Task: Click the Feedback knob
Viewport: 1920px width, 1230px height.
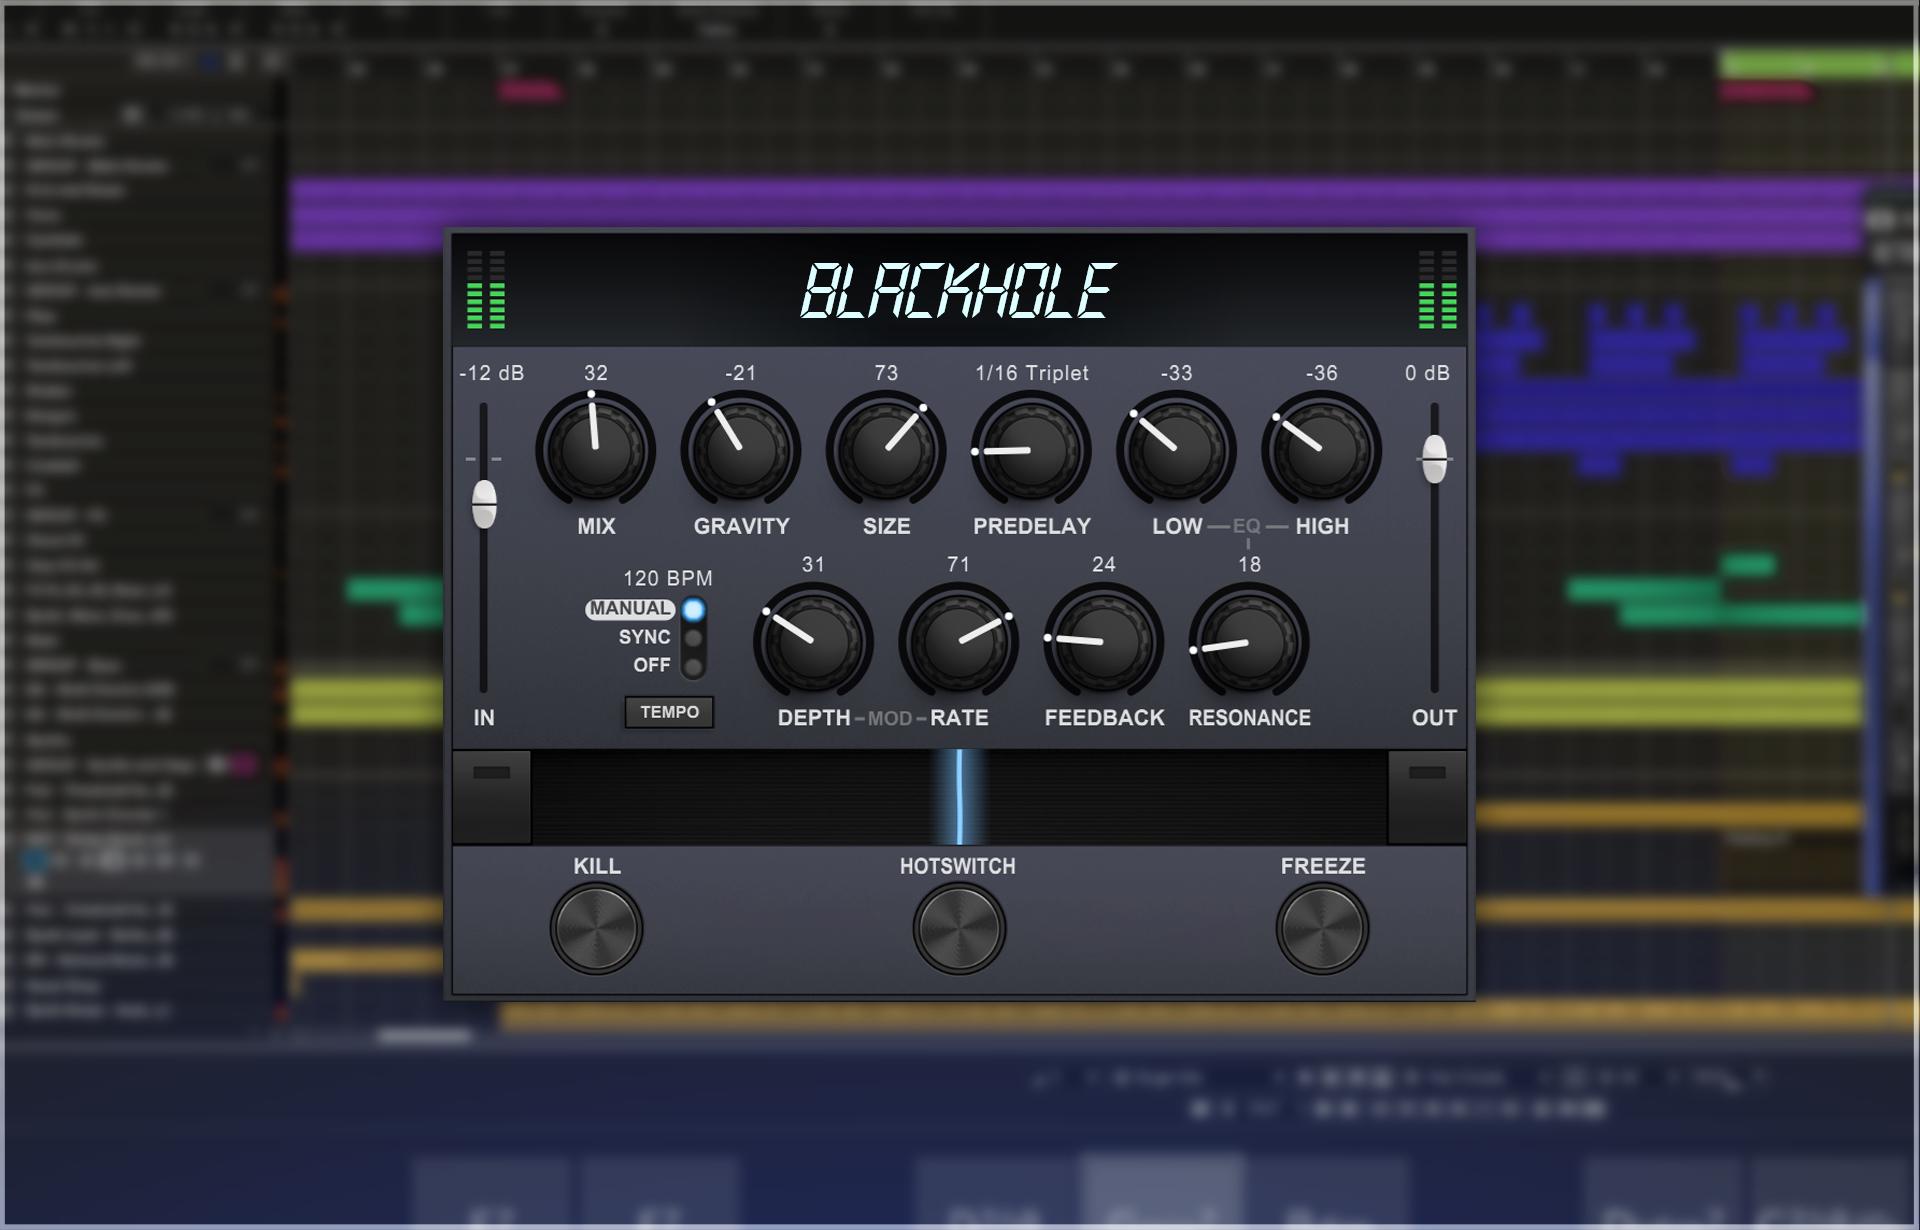Action: click(x=1103, y=642)
